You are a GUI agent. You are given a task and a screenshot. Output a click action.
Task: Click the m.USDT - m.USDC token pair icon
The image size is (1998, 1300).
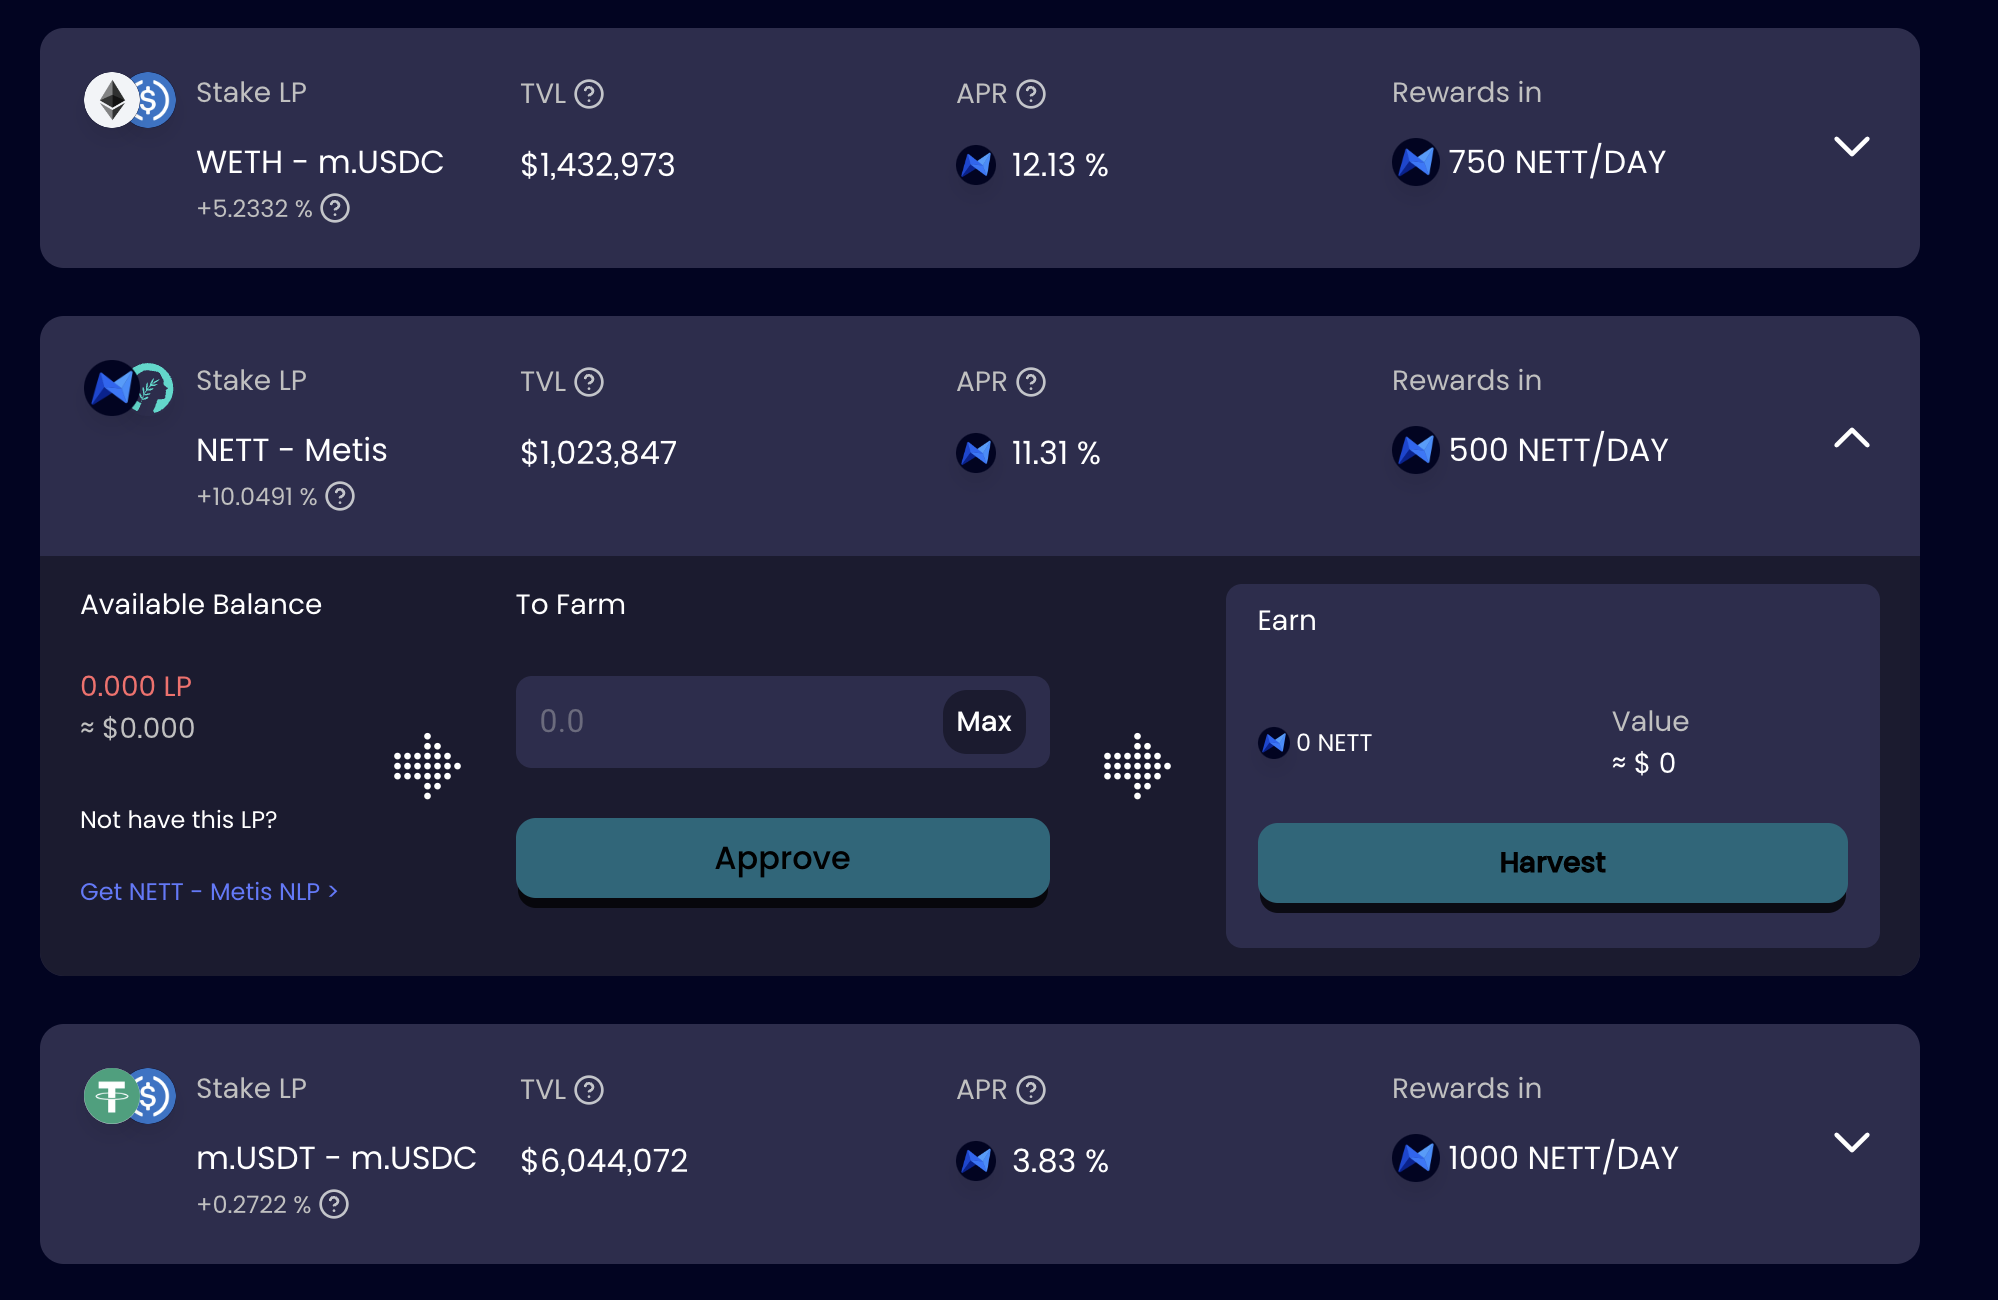129,1096
